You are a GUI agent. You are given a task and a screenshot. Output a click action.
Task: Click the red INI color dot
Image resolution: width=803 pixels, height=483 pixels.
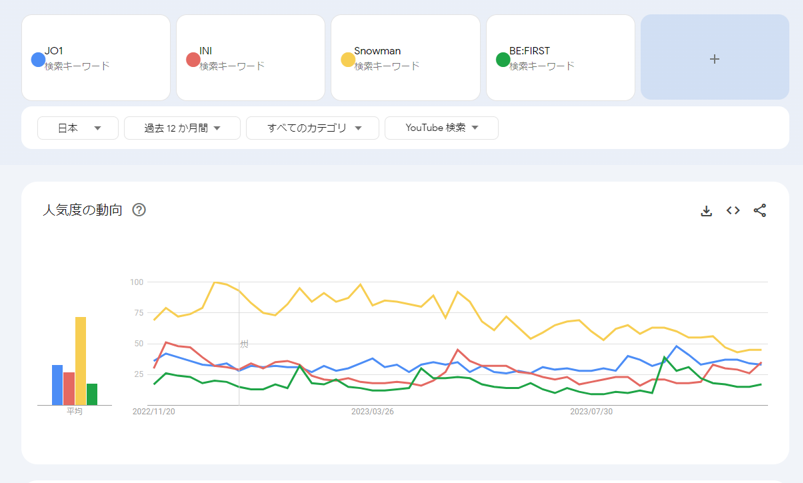[x=193, y=59]
